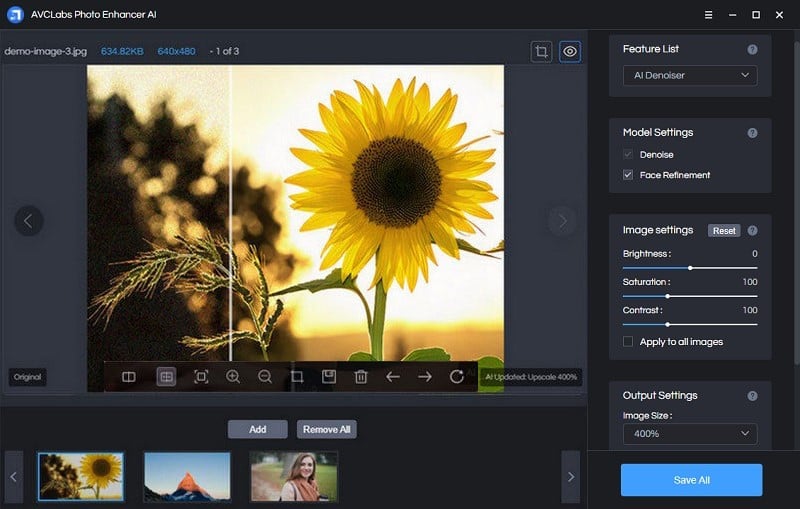Click the Contrast value 100
Image resolution: width=800 pixels, height=509 pixels.
[749, 310]
